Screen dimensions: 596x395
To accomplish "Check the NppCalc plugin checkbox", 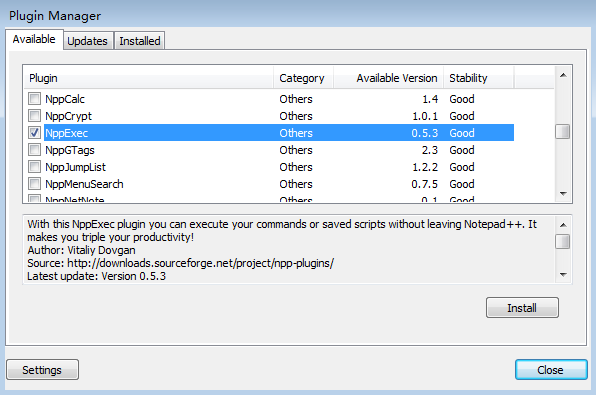I will click(34, 99).
